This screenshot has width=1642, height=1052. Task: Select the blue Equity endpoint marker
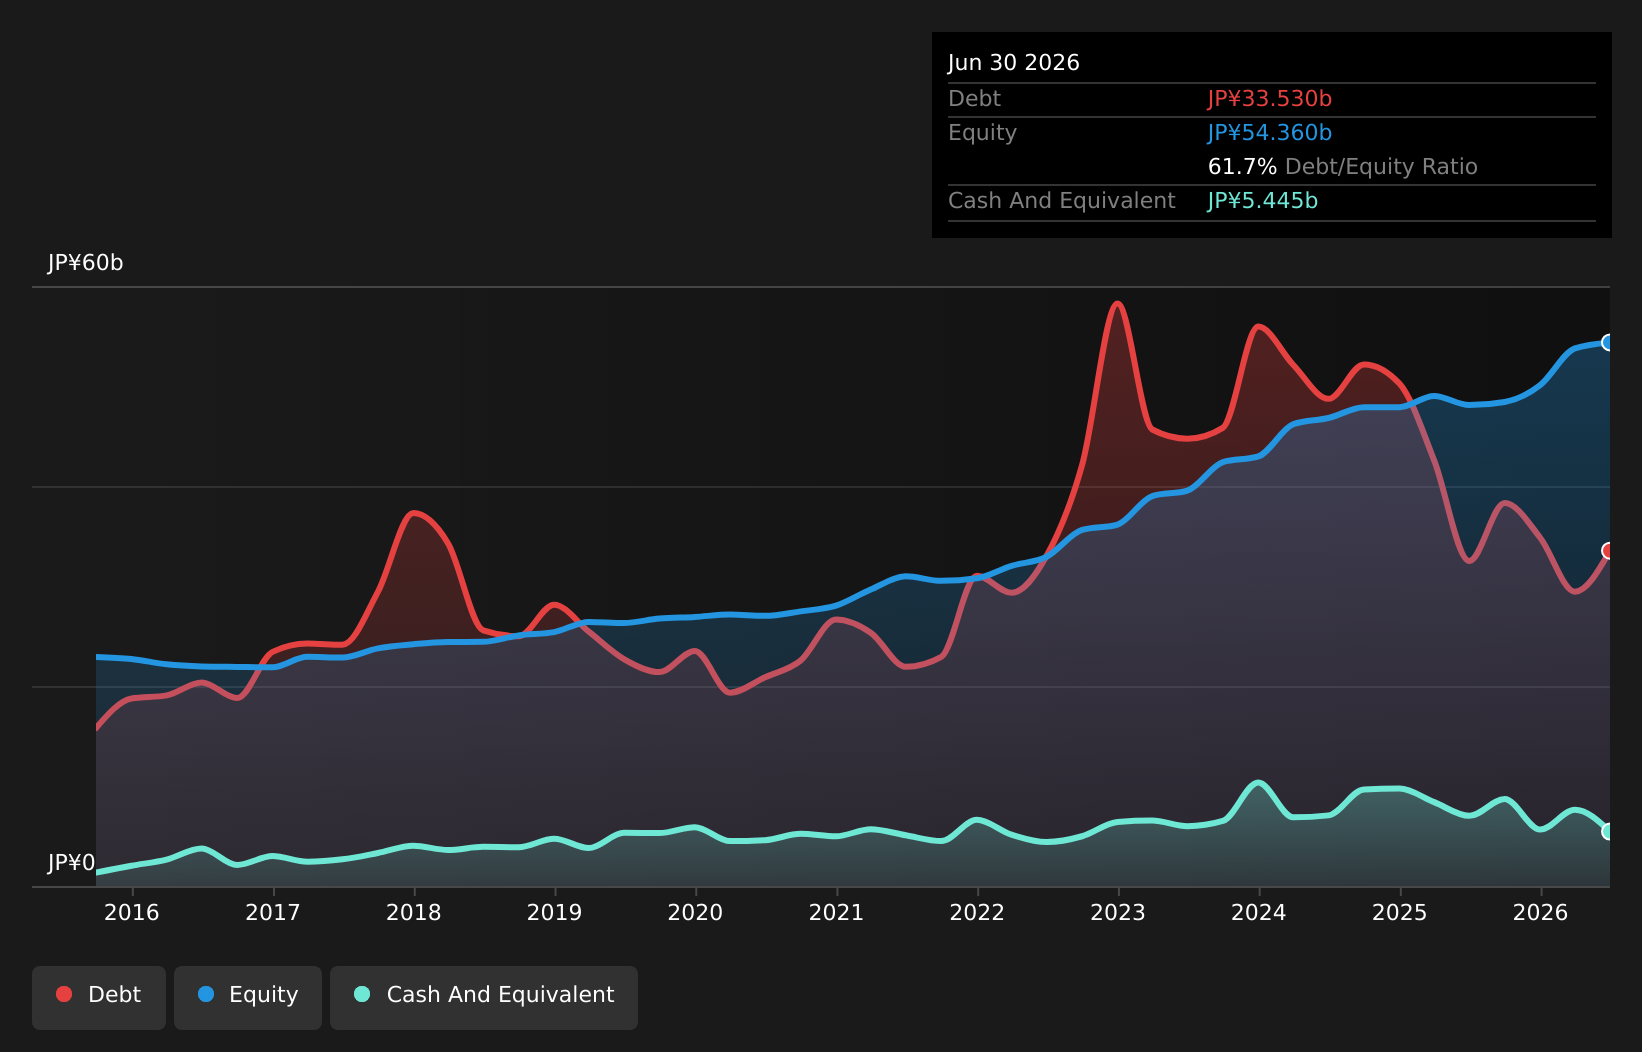[1608, 343]
